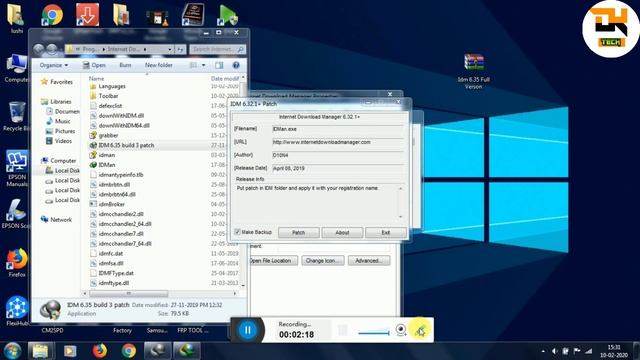Open the FlexiHub desktop shortcut
640x360 pixels.
click(x=16, y=311)
